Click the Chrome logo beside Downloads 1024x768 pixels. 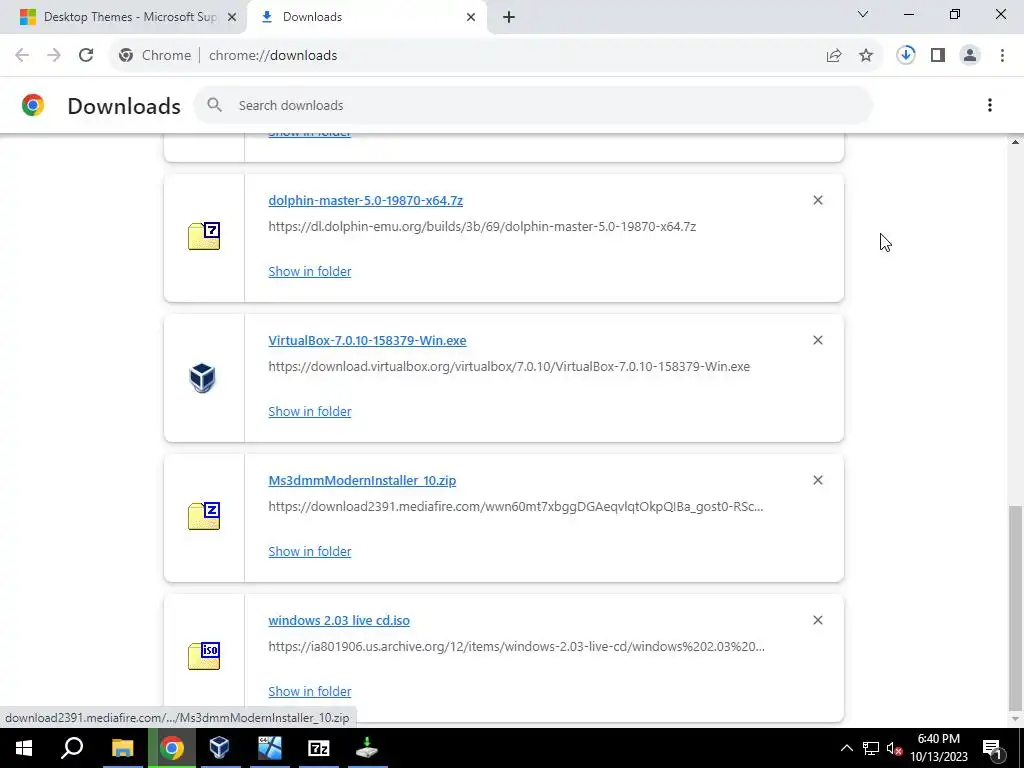(x=33, y=105)
